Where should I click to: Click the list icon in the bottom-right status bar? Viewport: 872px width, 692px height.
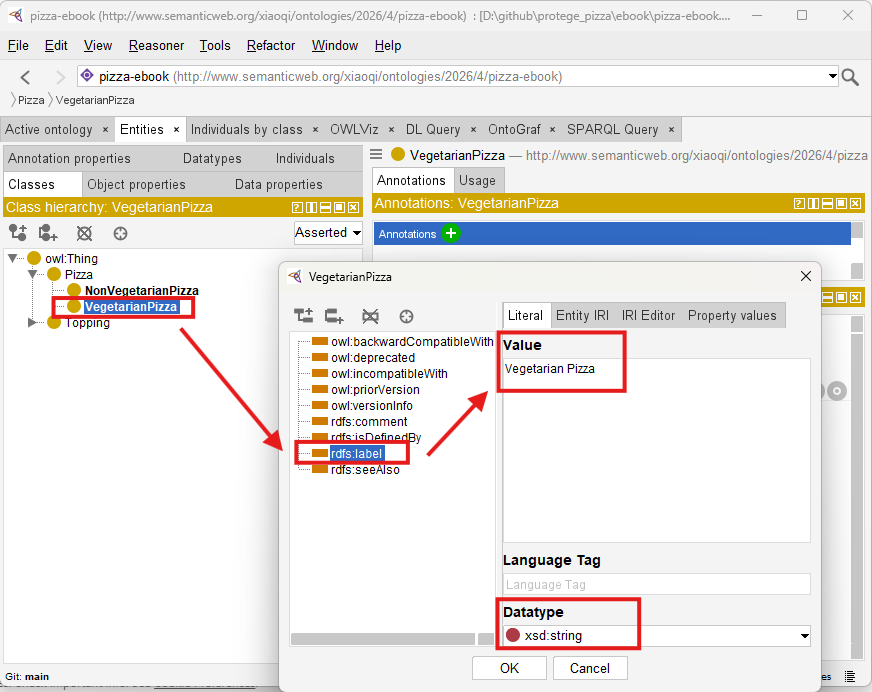850,676
